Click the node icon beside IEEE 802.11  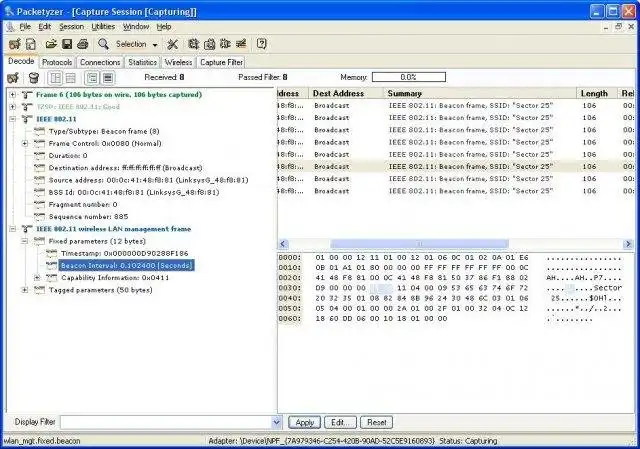point(27,119)
